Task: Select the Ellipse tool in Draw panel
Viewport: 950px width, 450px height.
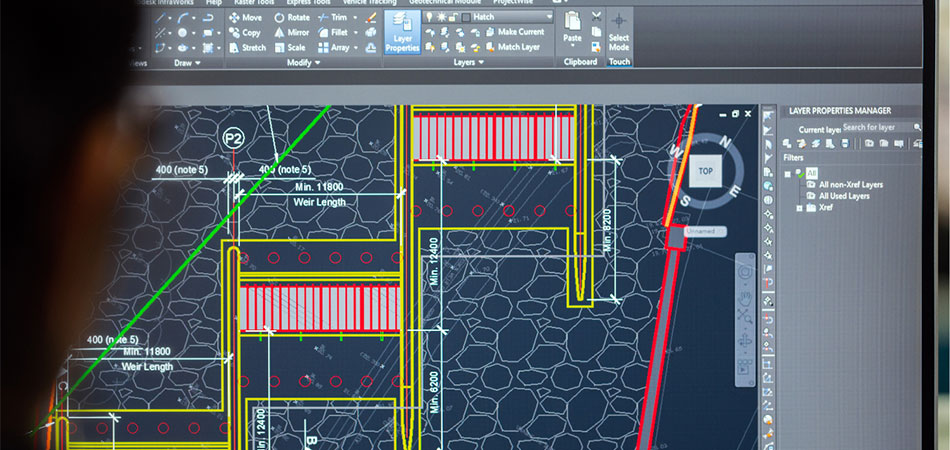Action: tap(183, 48)
